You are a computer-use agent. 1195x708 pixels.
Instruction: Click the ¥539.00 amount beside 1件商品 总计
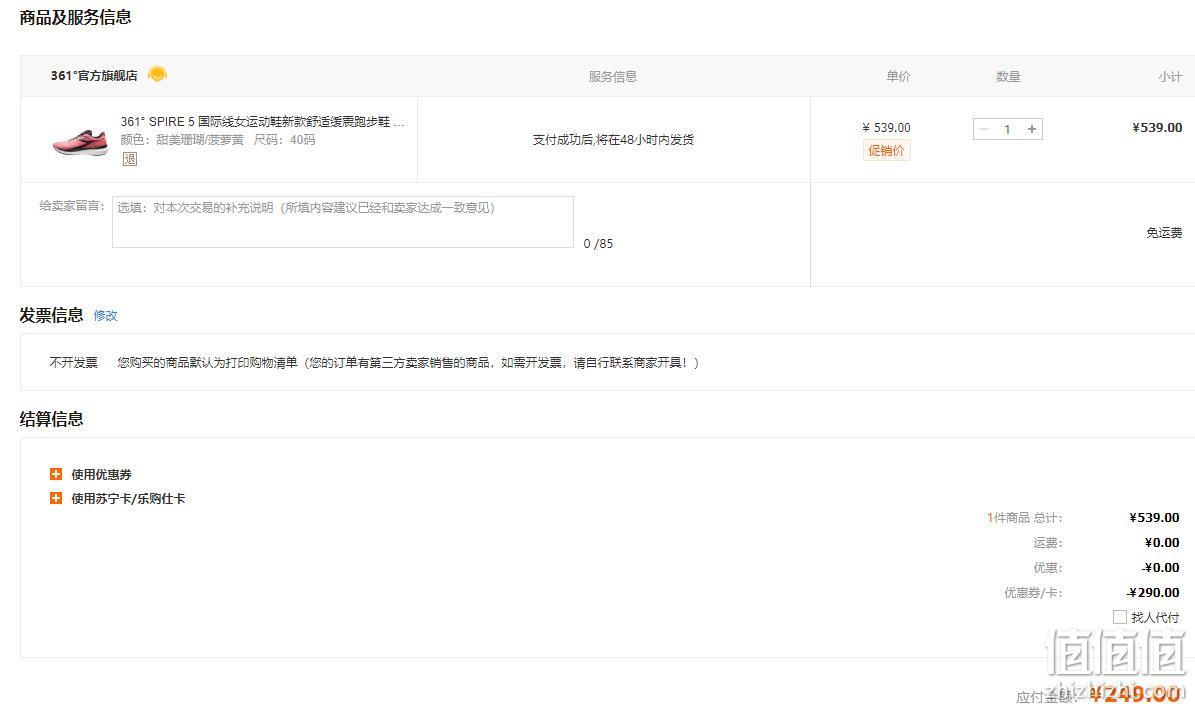click(x=1155, y=517)
